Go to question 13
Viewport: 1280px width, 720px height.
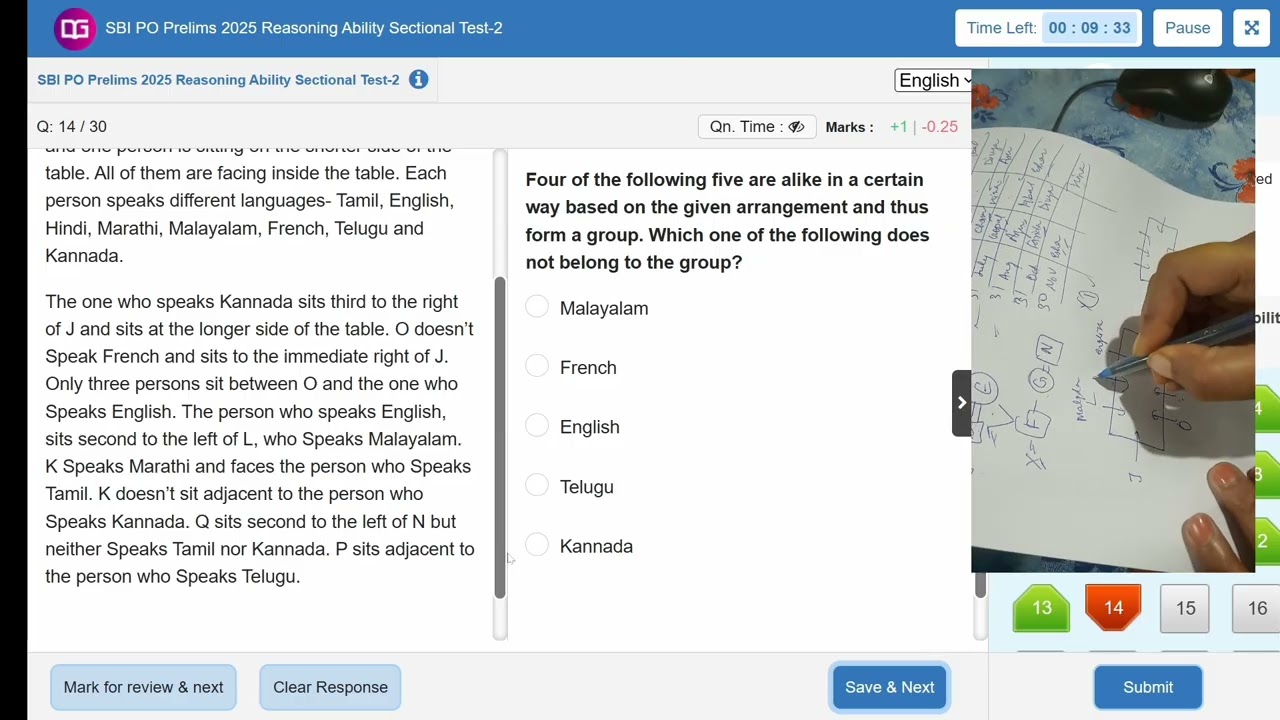[1041, 608]
